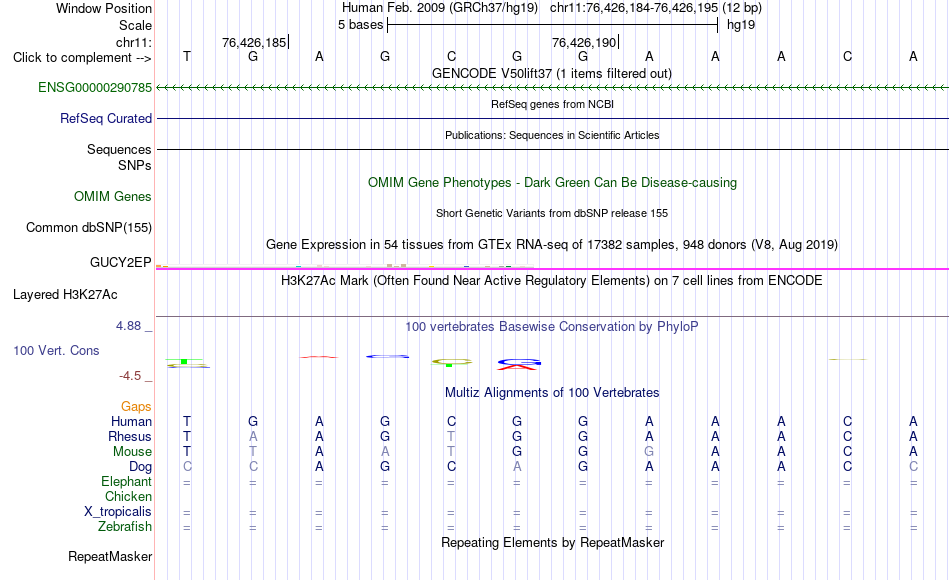Click 'Short Genetic Variants from dbSNP release 155'
This screenshot has height=580, width=950.
tap(552, 213)
